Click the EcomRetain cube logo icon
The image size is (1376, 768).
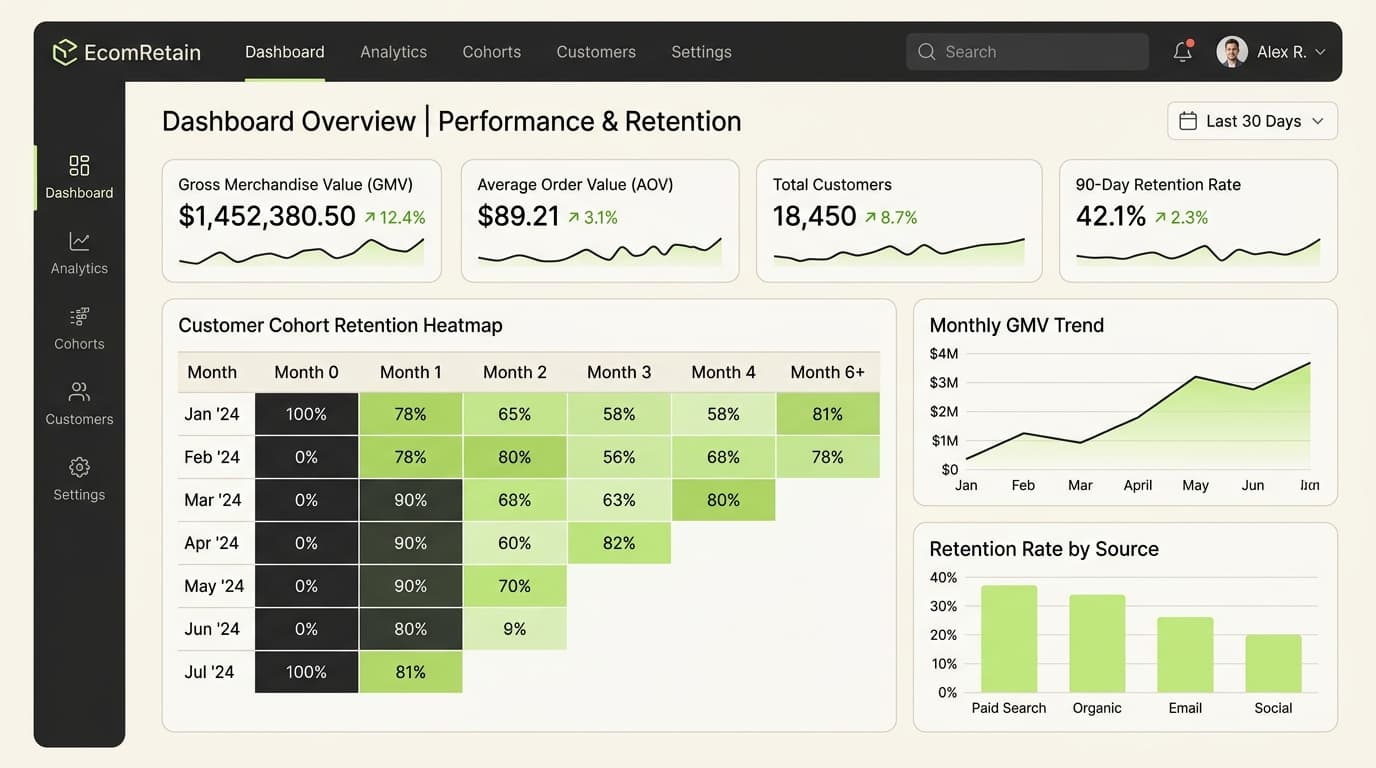65,52
